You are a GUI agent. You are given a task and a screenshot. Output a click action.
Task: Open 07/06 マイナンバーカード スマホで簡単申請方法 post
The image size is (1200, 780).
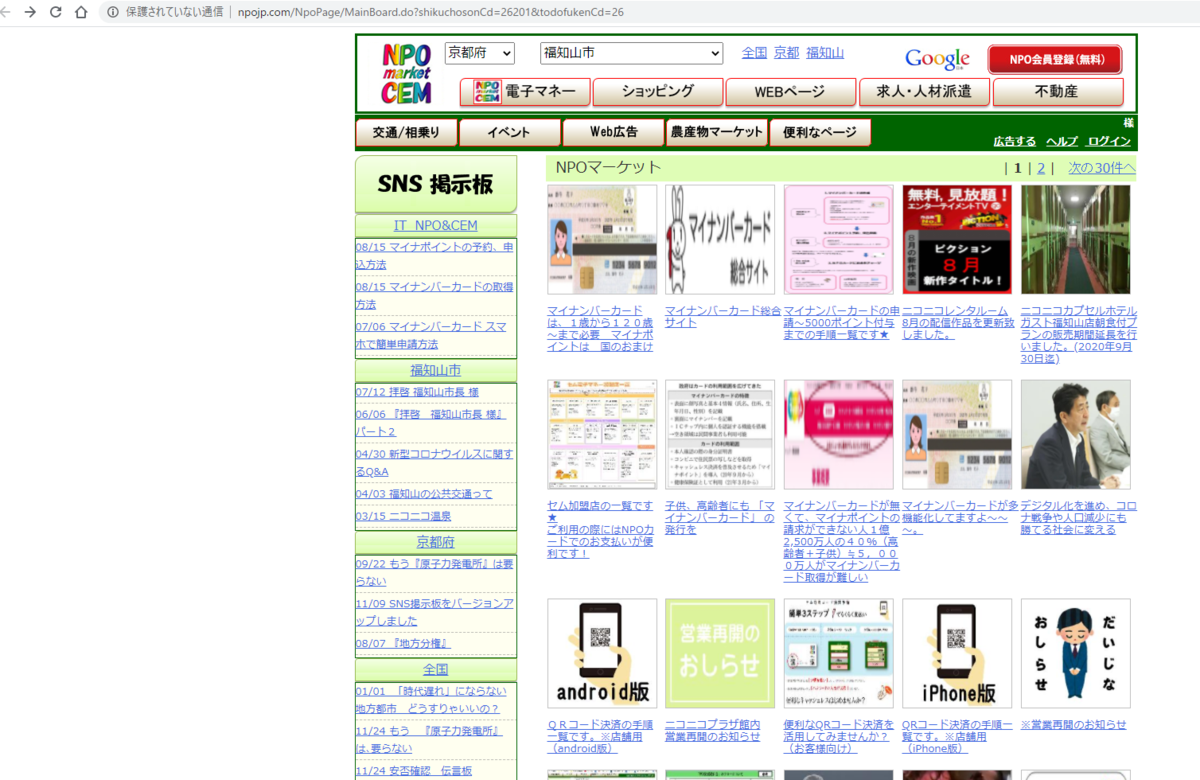(433, 335)
